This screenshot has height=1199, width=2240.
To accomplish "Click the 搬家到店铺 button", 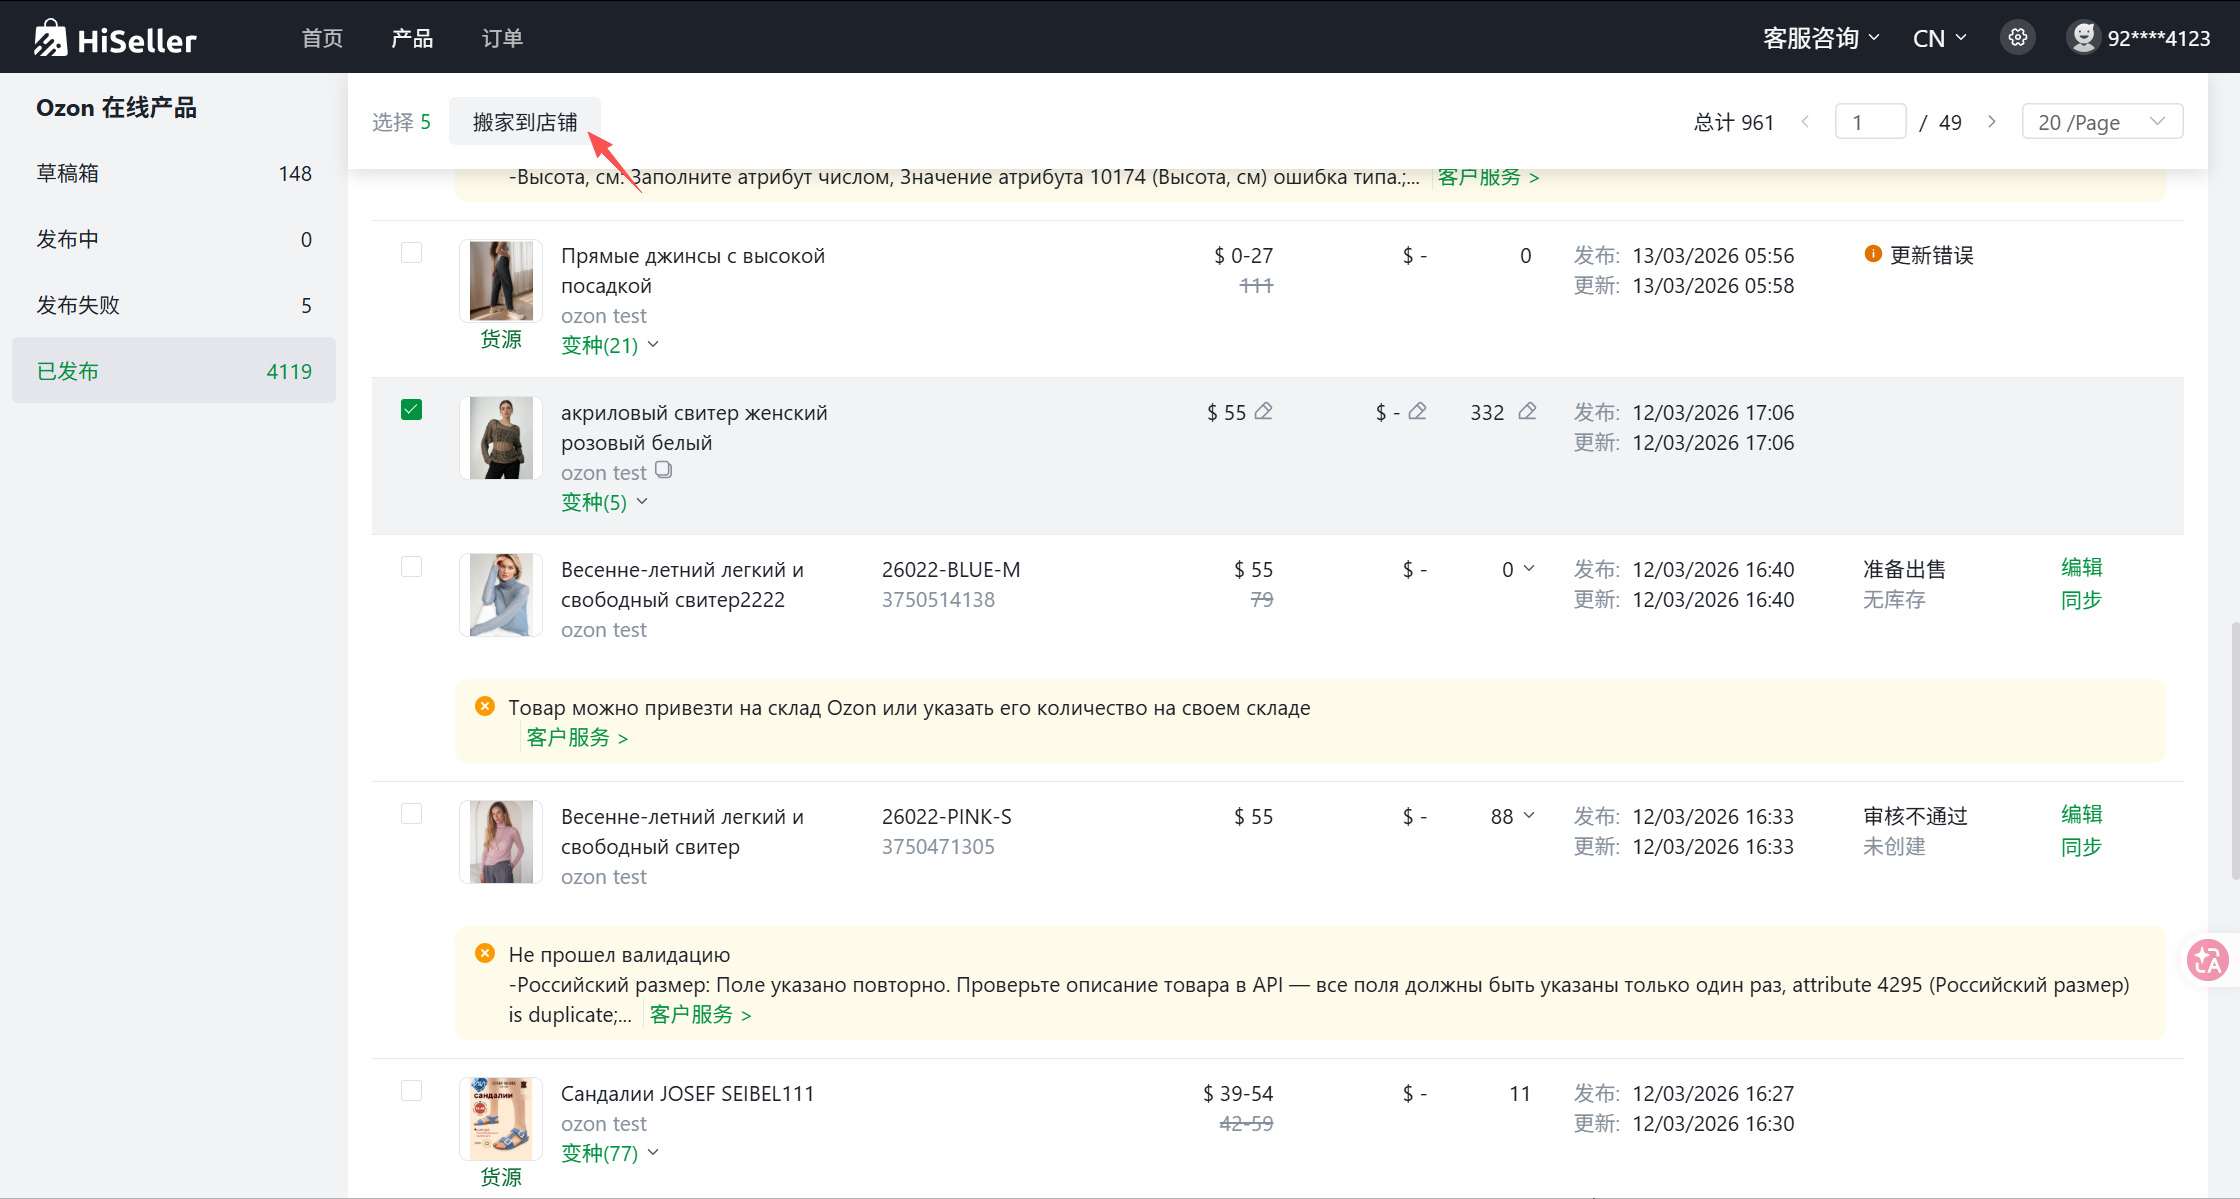I will (x=525, y=122).
